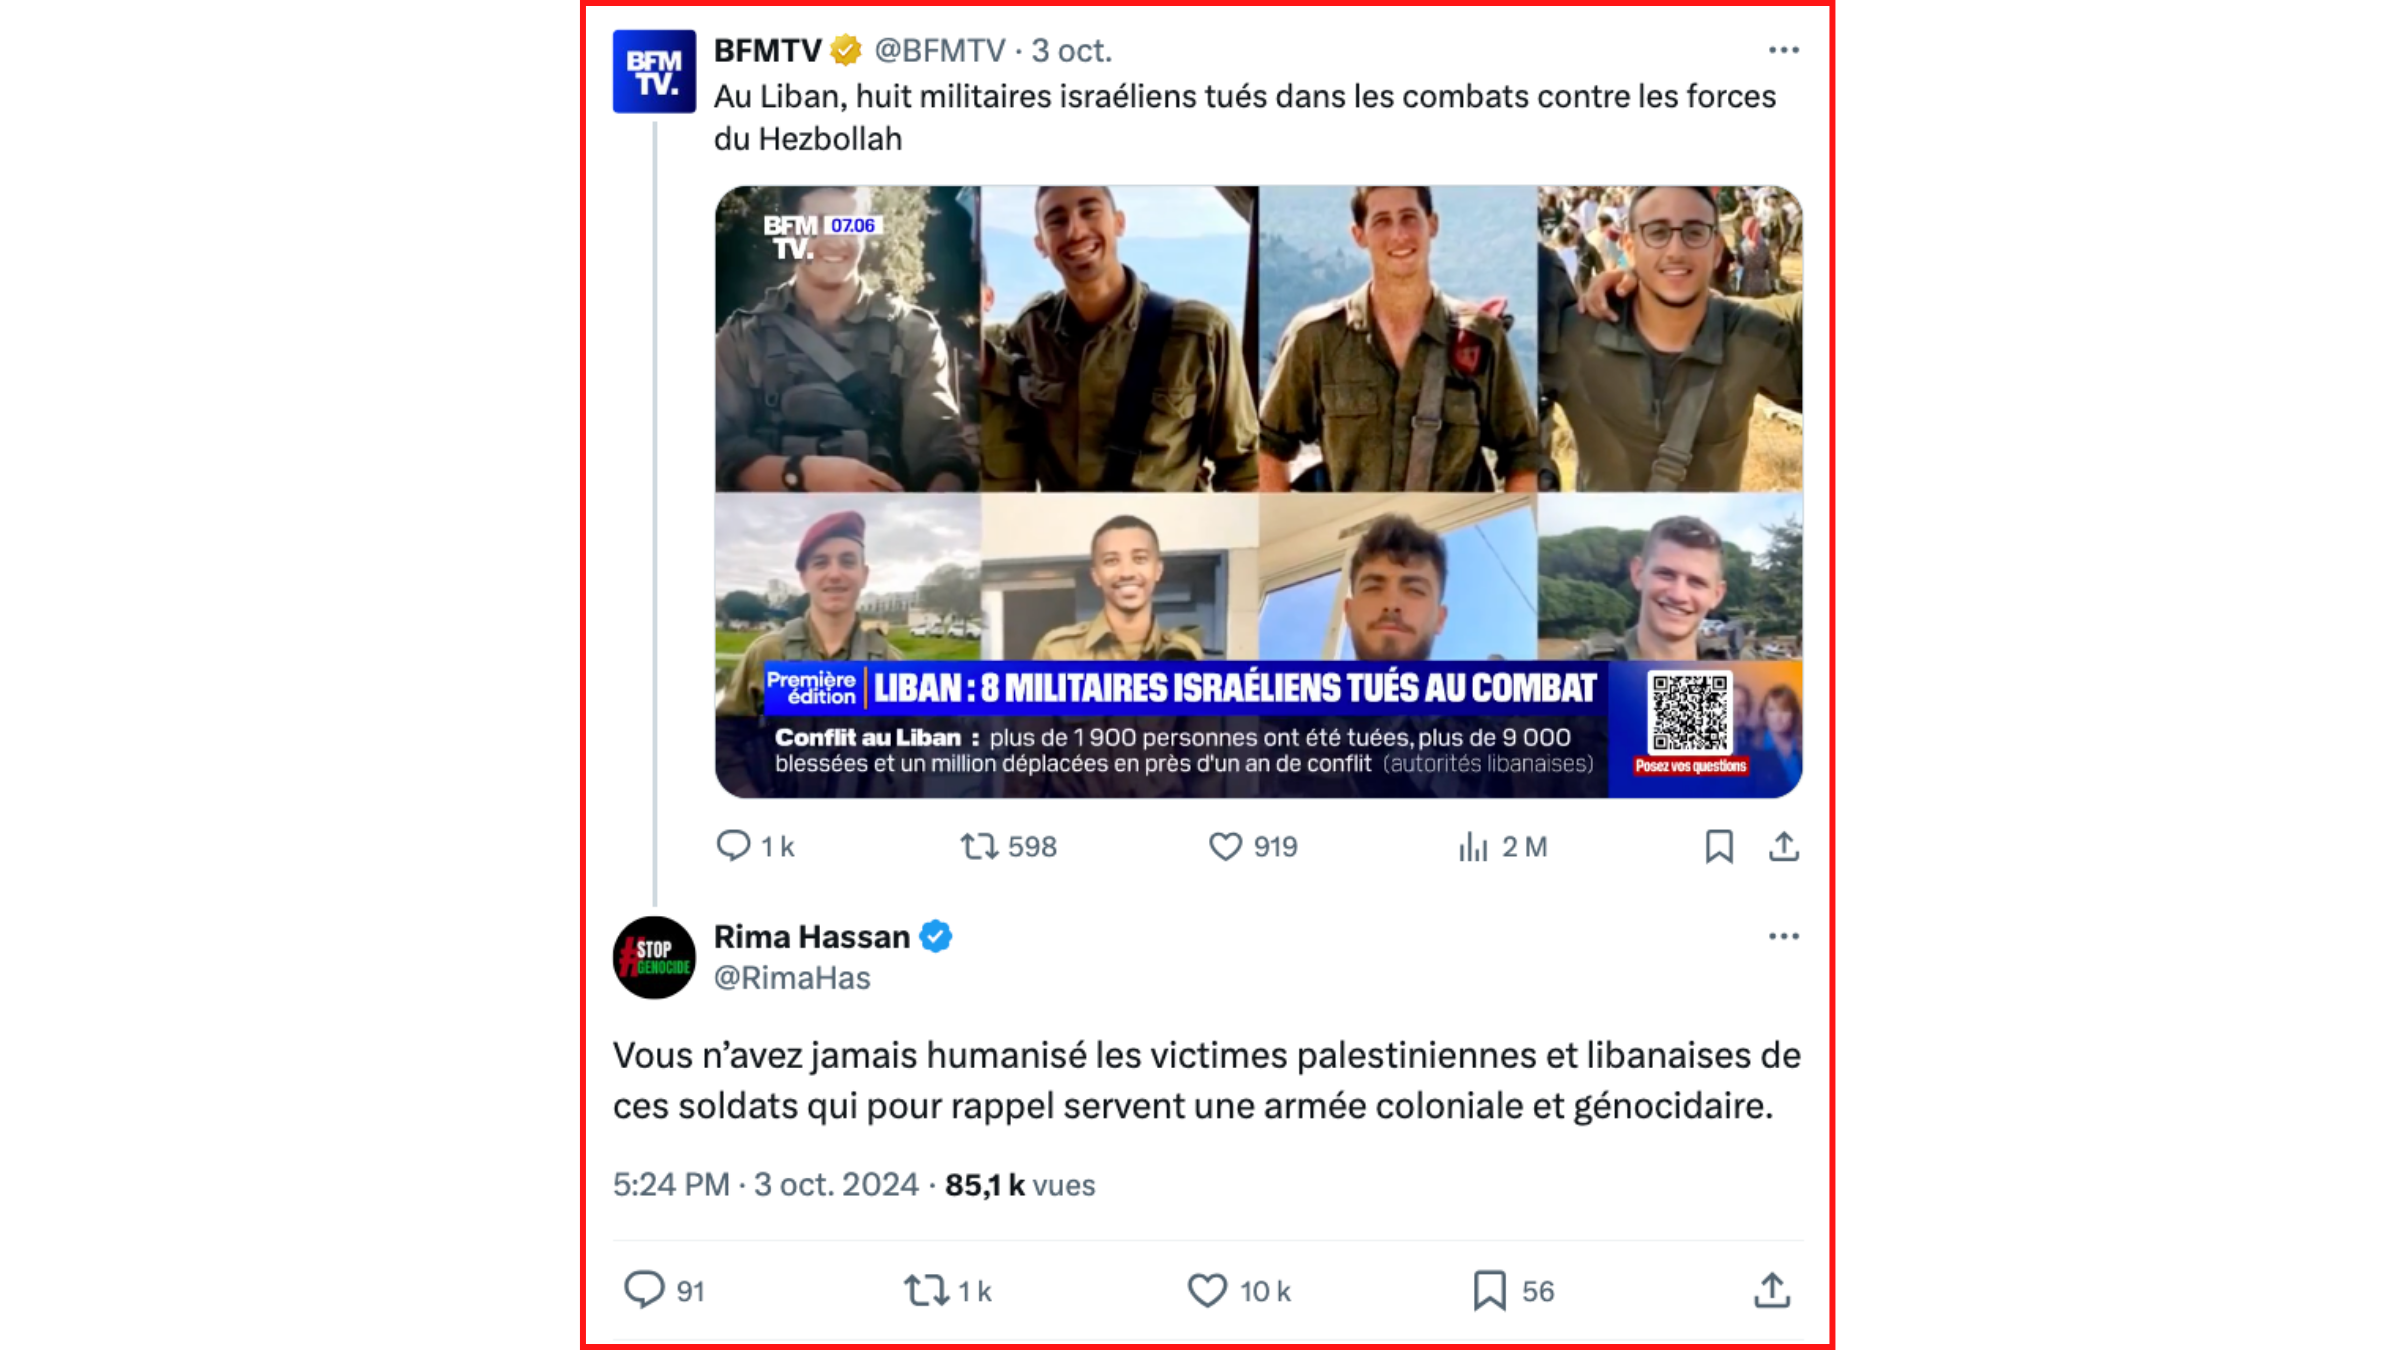Viewport: 2400px width, 1350px height.
Task: Open the BFMTV profile avatar
Action: click(x=654, y=71)
